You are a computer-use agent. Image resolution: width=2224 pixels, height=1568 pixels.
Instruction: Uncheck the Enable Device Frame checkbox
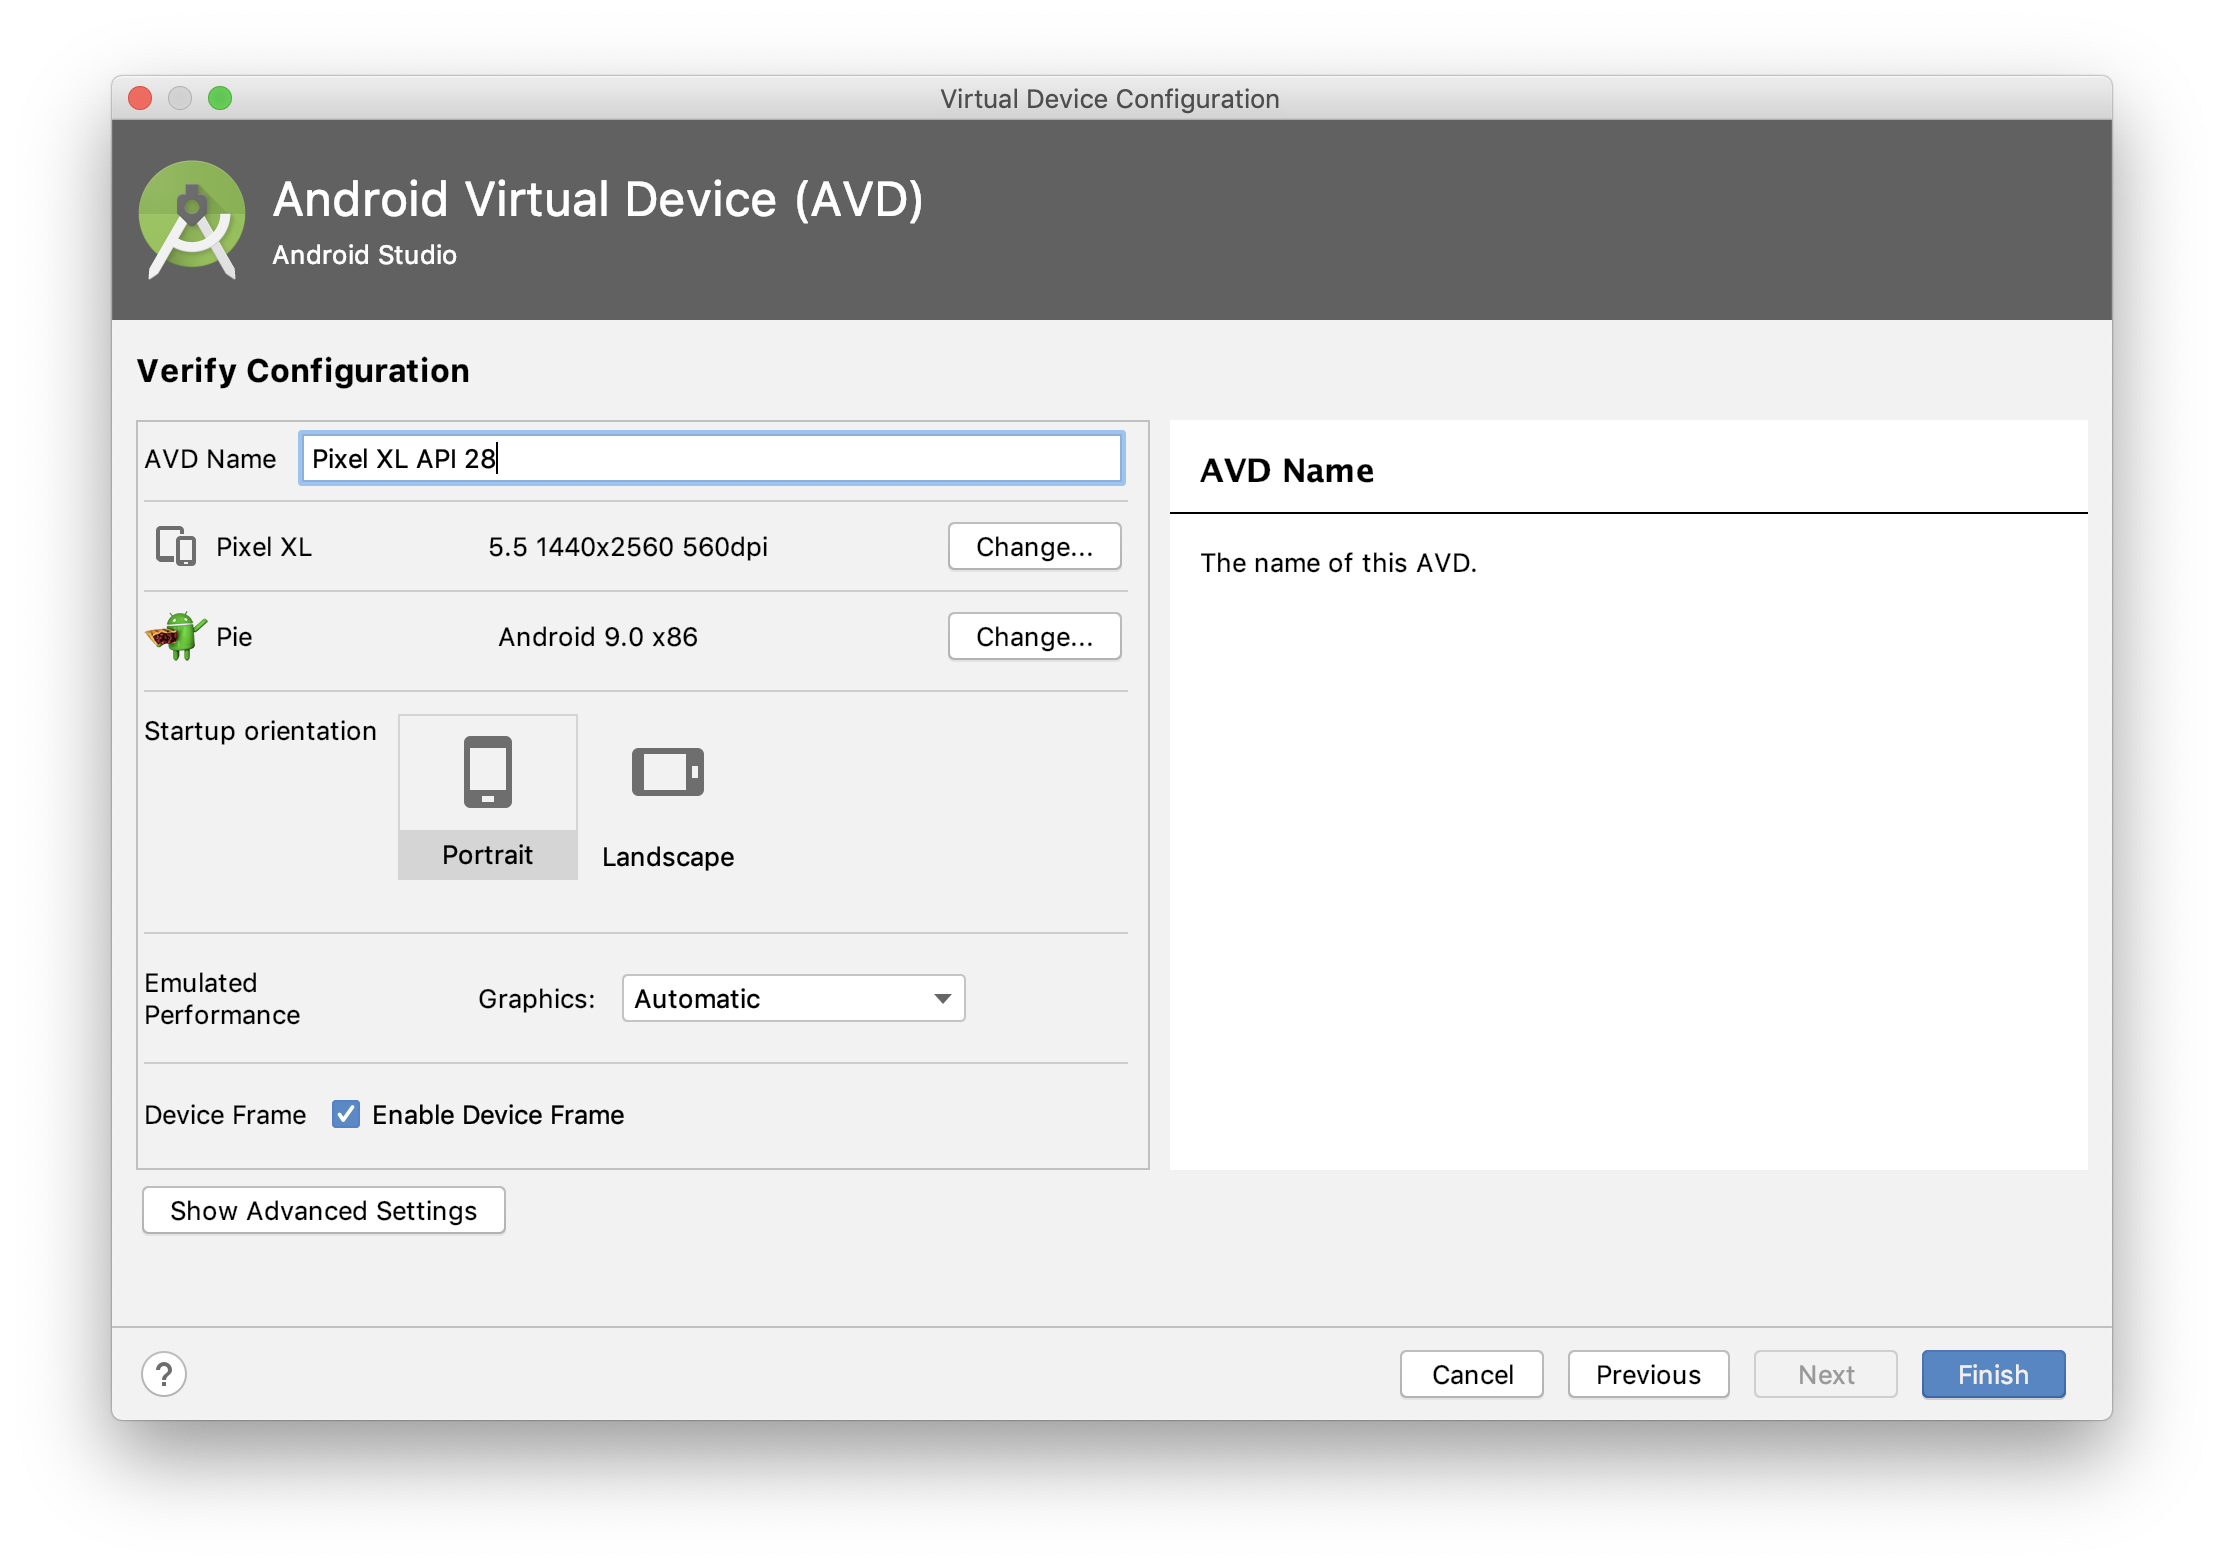(x=346, y=1114)
